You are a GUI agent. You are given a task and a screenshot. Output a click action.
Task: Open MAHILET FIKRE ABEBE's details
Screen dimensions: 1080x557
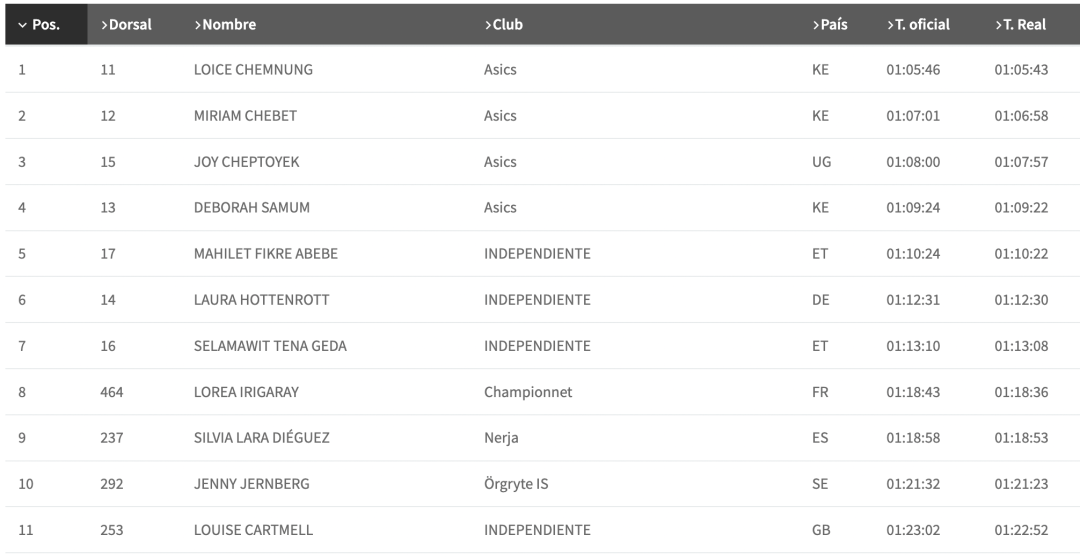[x=265, y=254]
